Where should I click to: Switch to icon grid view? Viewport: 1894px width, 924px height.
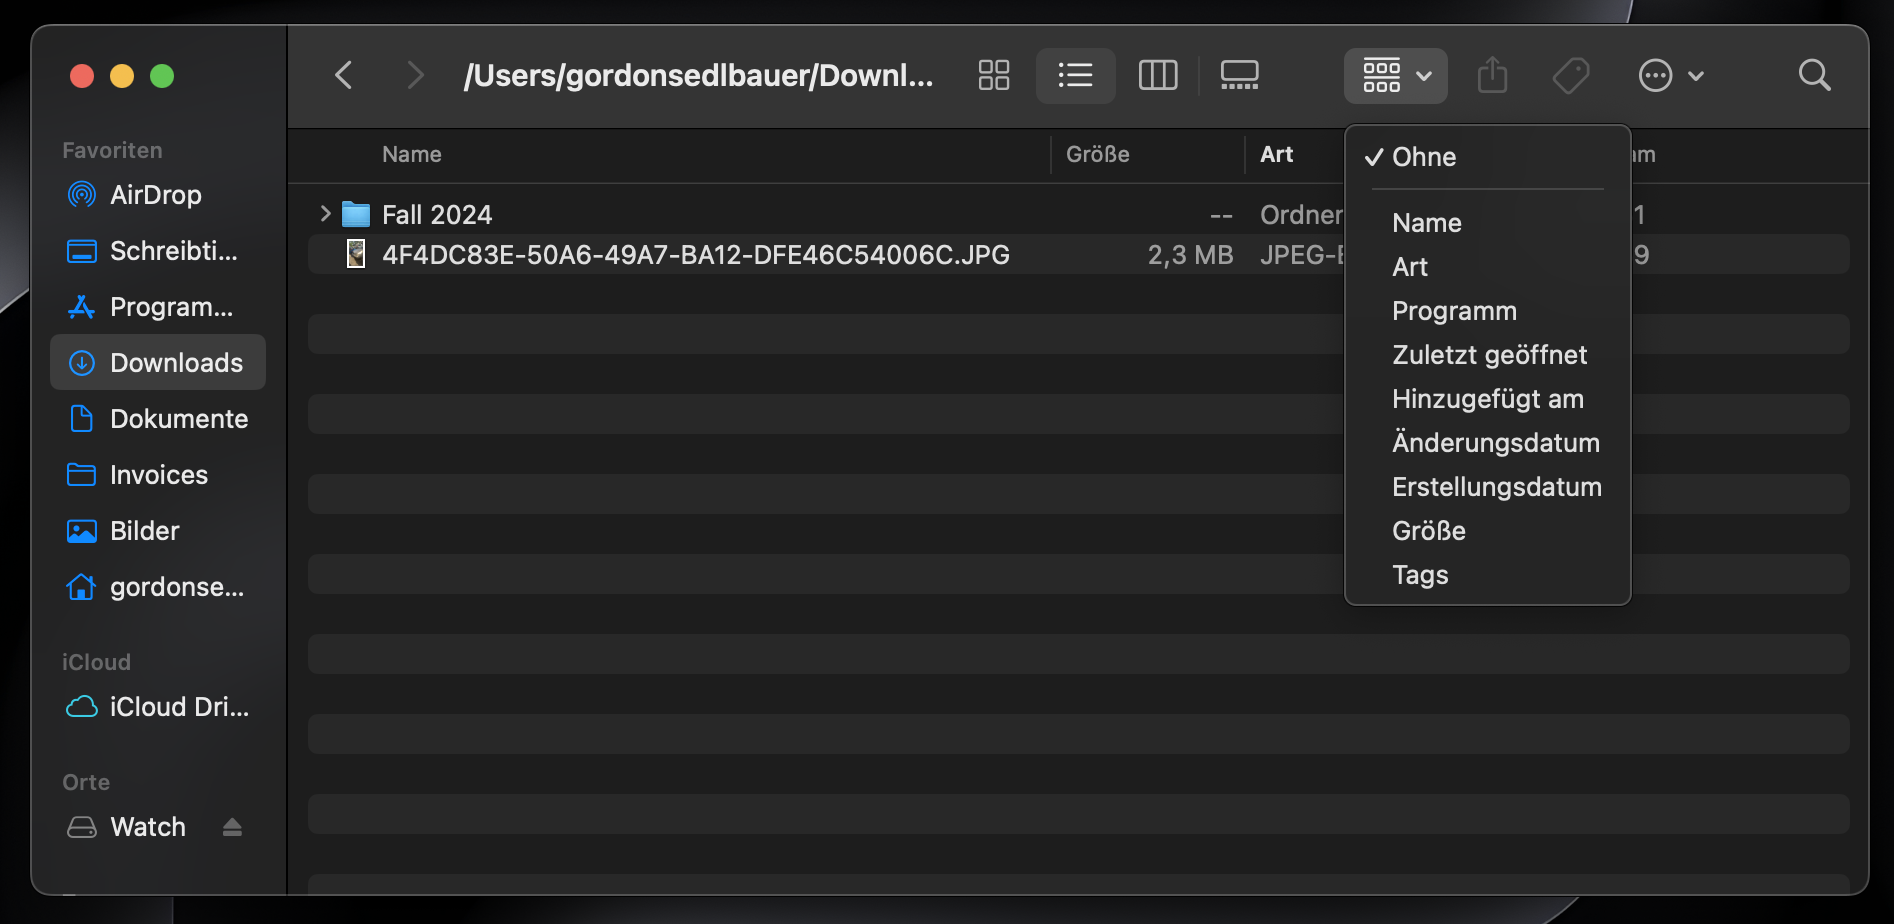(x=993, y=75)
